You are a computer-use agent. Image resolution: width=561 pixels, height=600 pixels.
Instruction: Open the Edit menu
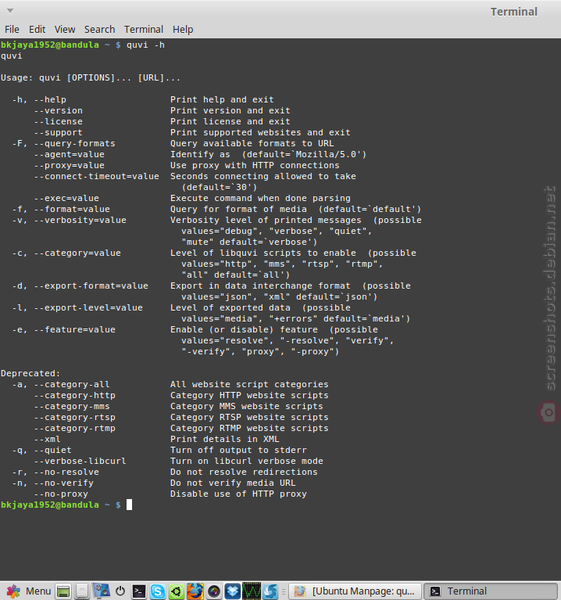click(37, 29)
